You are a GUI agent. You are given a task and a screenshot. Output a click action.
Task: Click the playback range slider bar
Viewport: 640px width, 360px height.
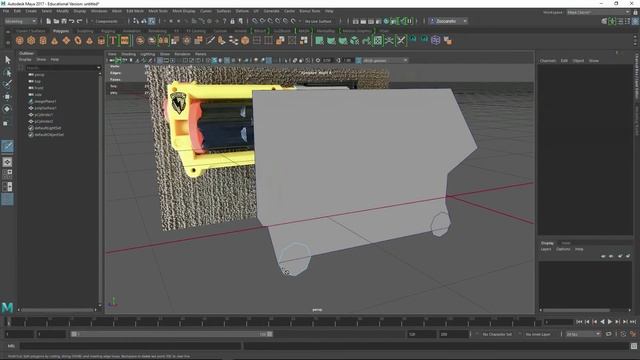(x=171, y=334)
